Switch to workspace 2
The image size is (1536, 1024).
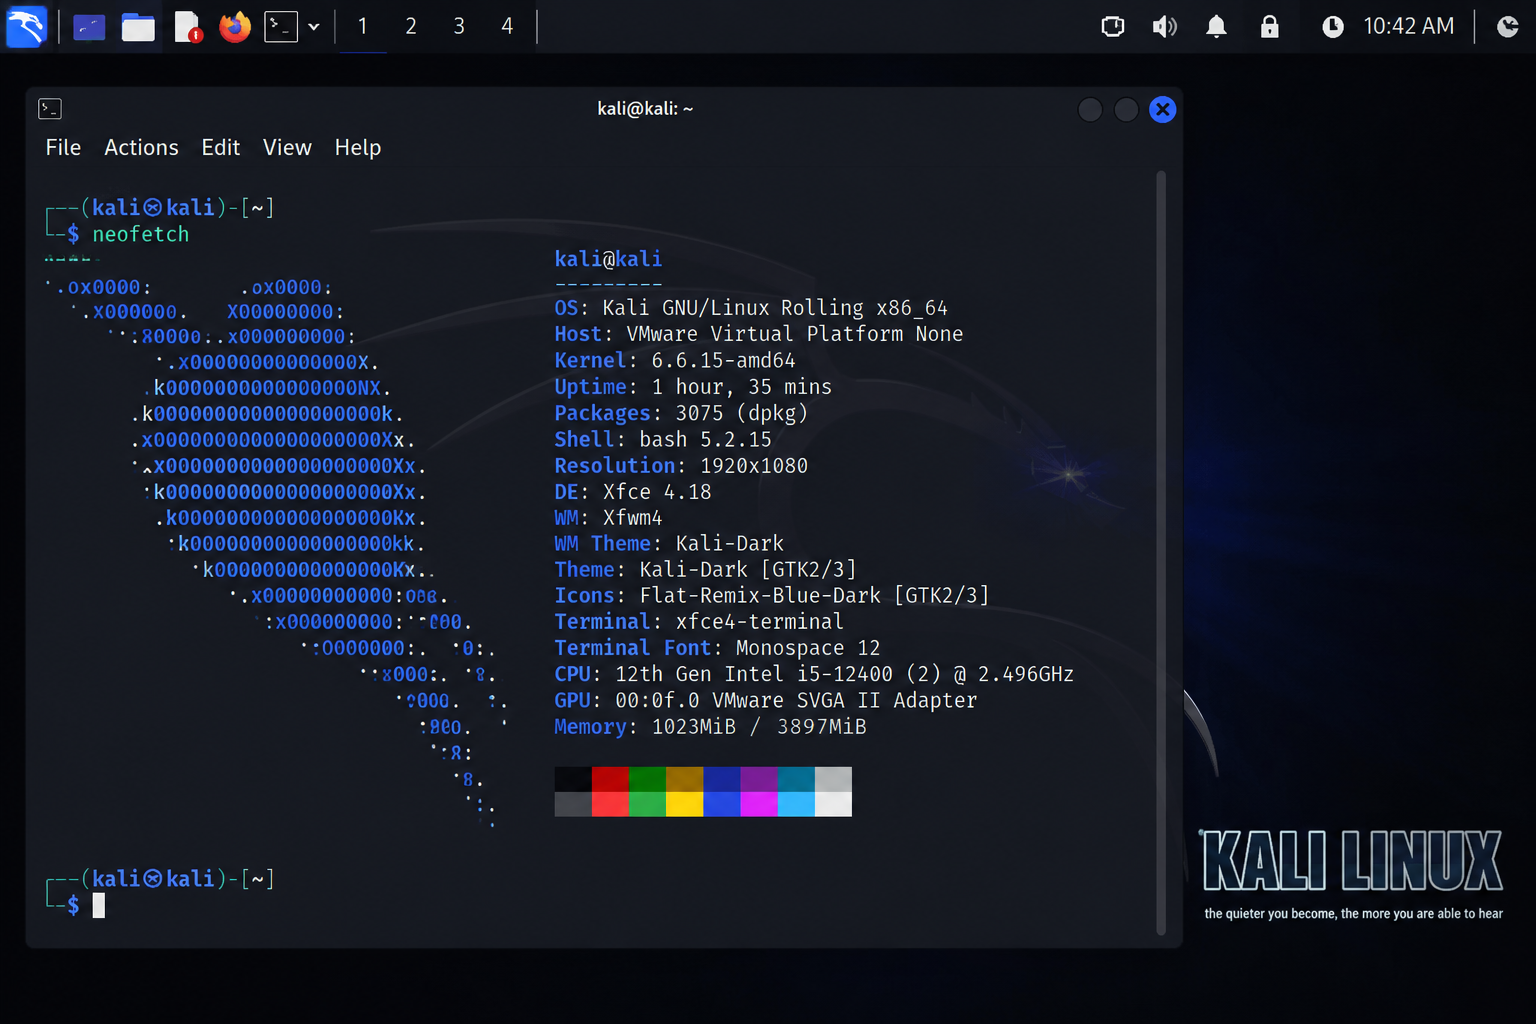pyautogui.click(x=411, y=27)
